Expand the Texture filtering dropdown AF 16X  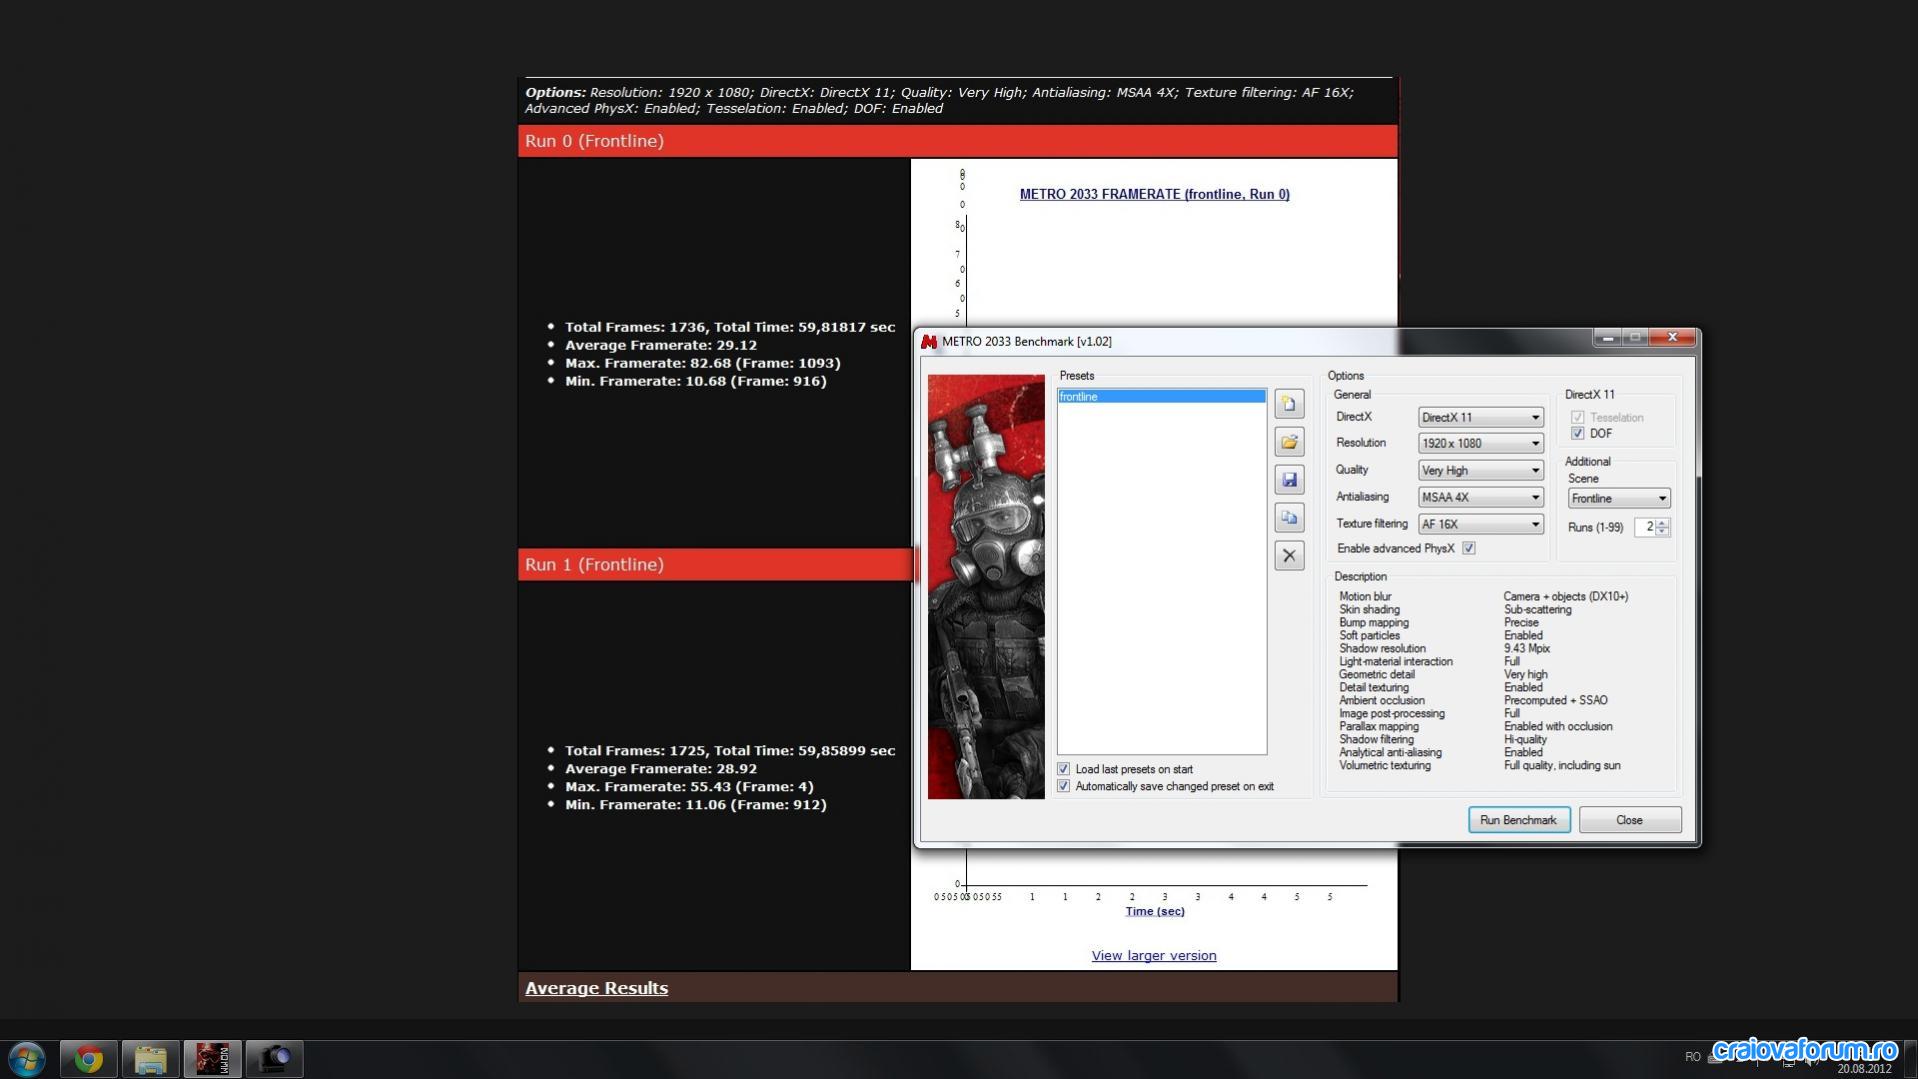tap(1480, 525)
